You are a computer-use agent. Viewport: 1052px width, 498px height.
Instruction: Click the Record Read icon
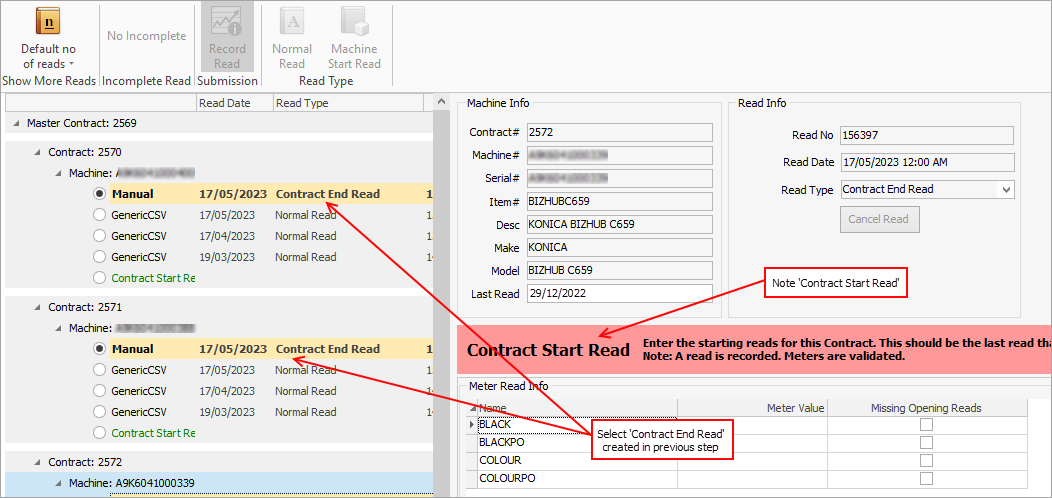point(226,22)
